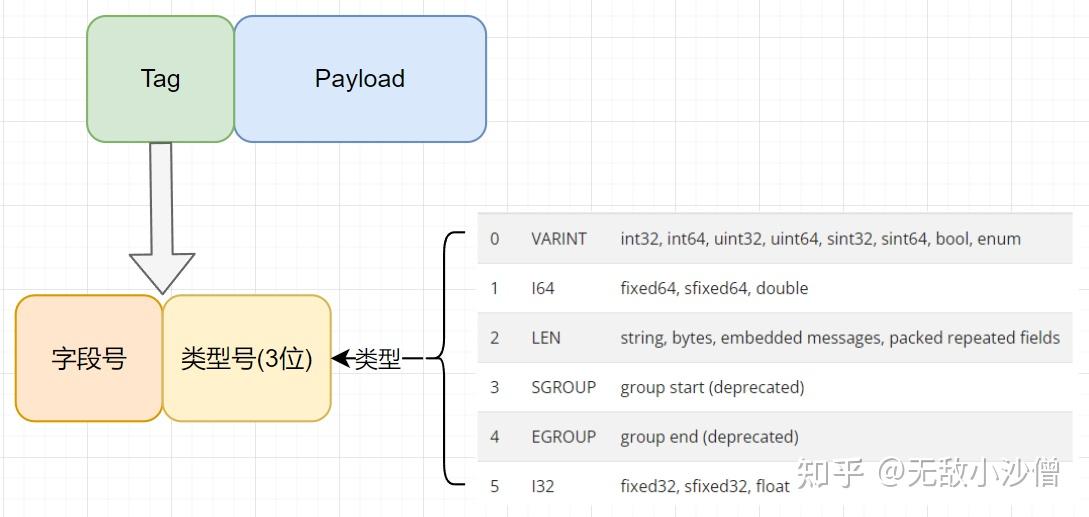This screenshot has width=1089, height=517.
Task: Click the number 2 in LEN row
Action: pos(494,338)
